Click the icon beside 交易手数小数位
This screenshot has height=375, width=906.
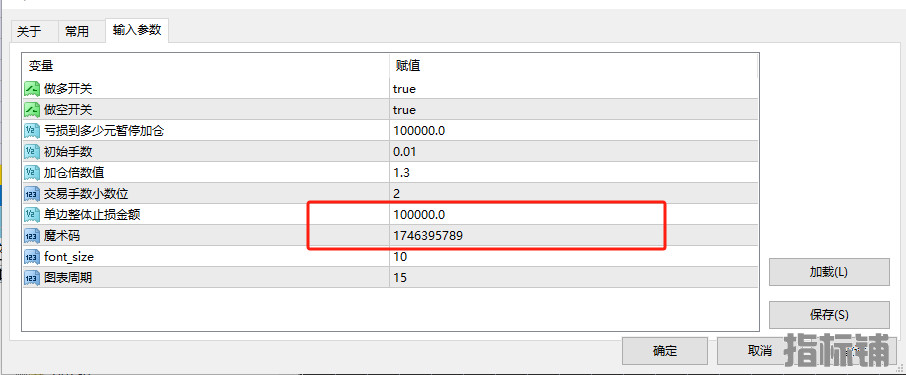[x=31, y=194]
